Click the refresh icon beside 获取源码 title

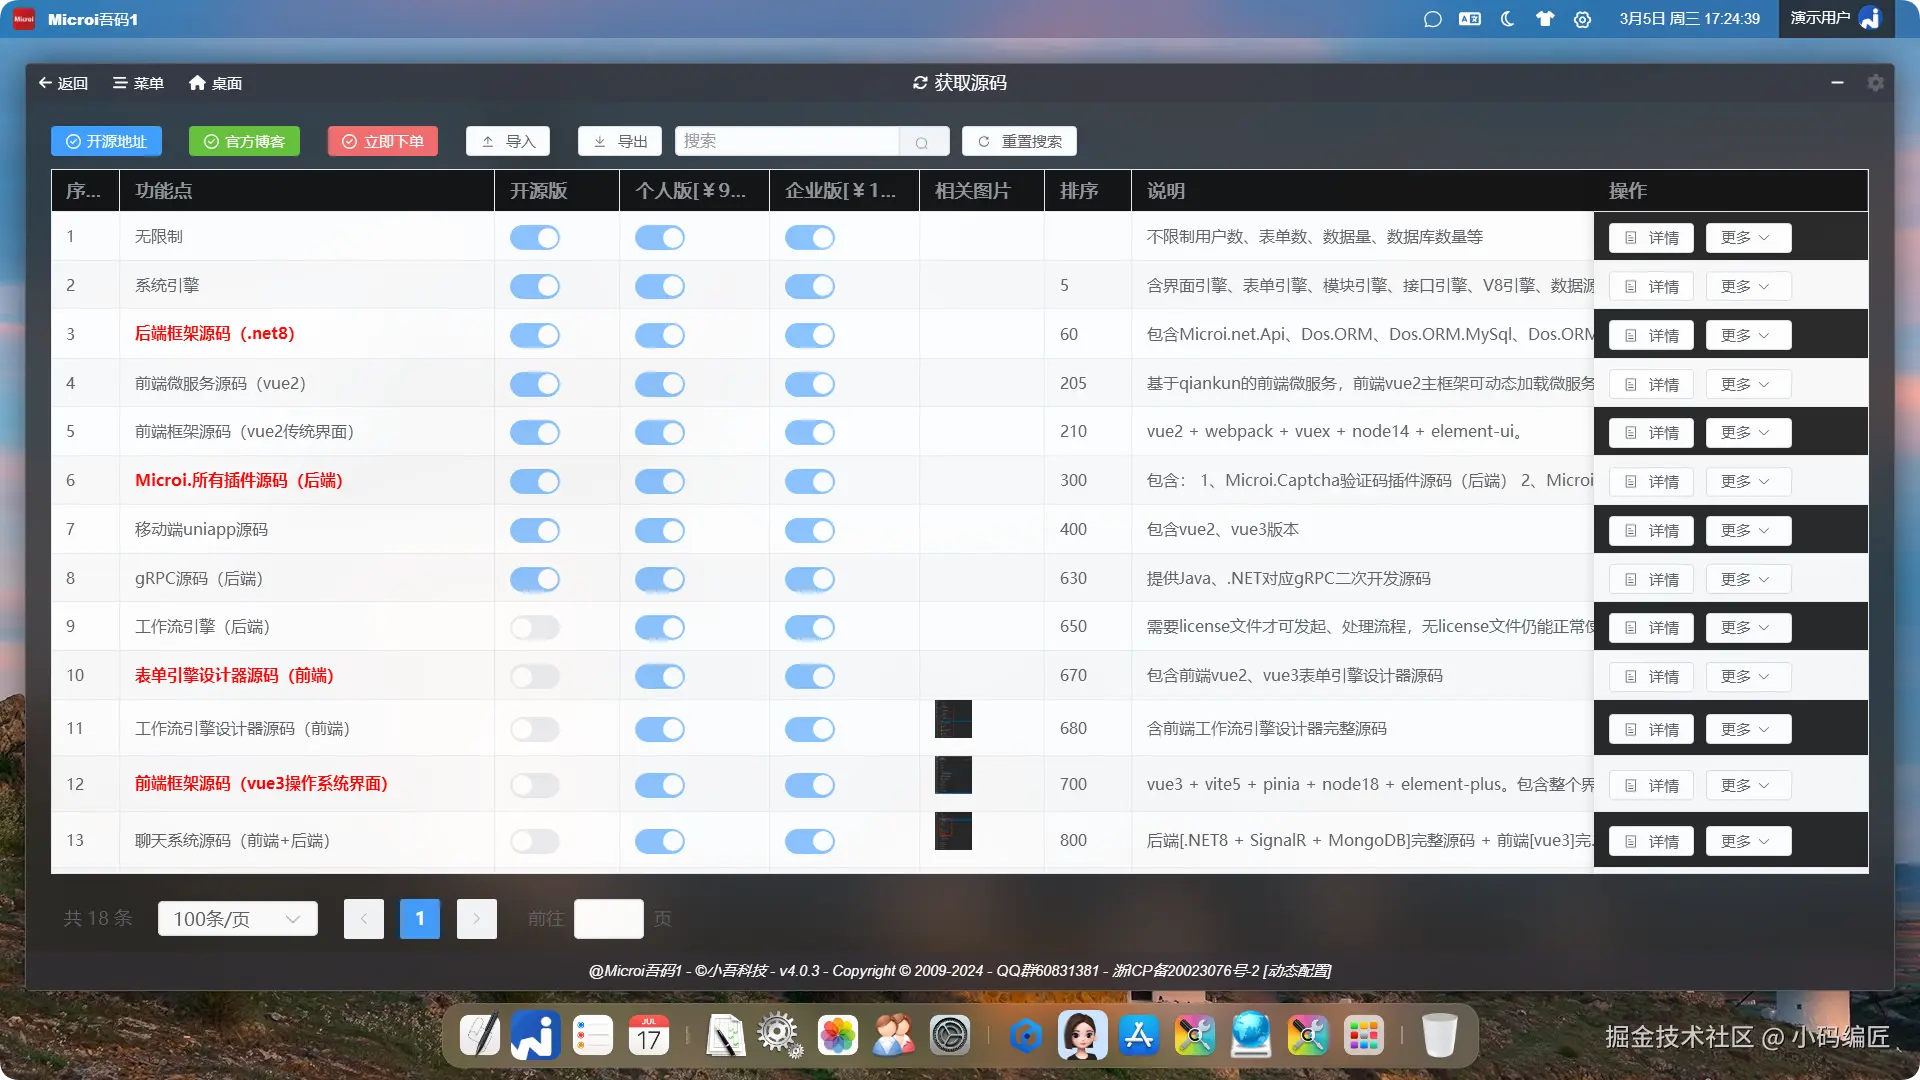(920, 83)
